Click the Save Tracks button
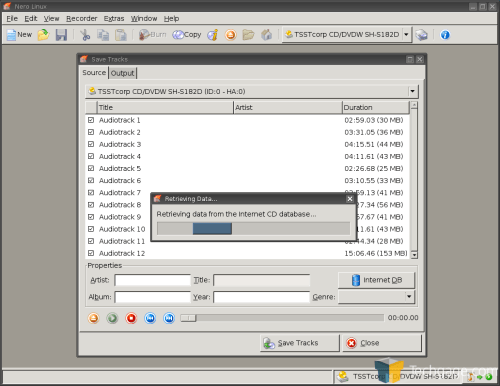Screen dimensions: 500x386 click(x=299, y=343)
